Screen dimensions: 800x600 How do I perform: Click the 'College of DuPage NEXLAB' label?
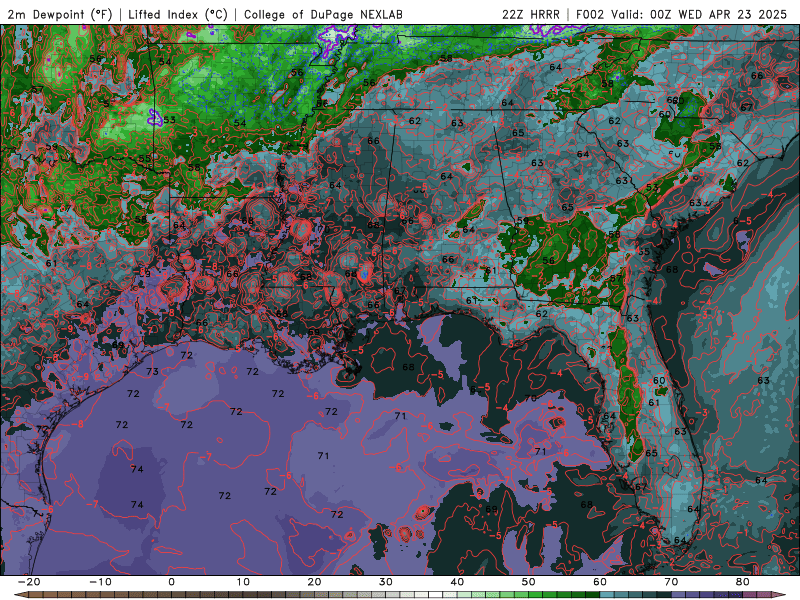pos(323,14)
